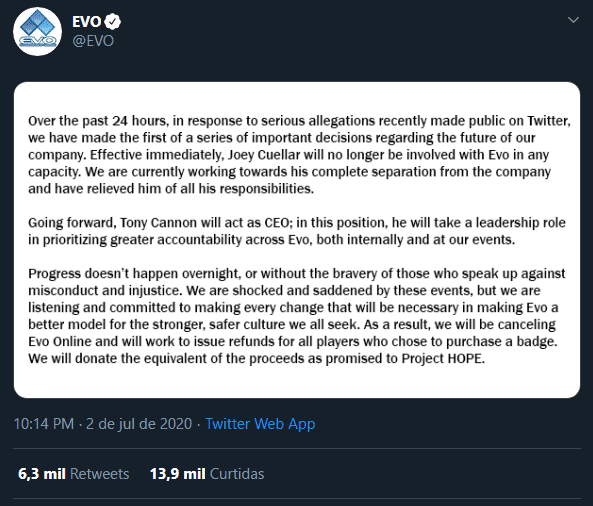Click the 'Progress doesn't happen overnight' line

[x=297, y=273]
